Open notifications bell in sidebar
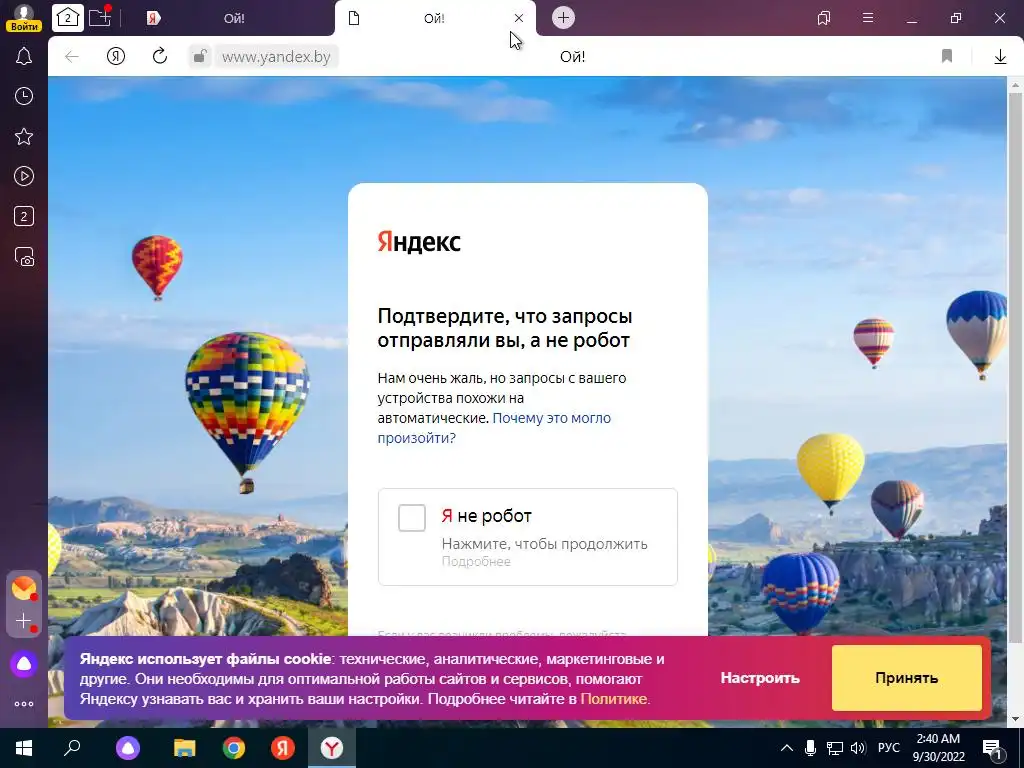The image size is (1024, 768). 24,56
